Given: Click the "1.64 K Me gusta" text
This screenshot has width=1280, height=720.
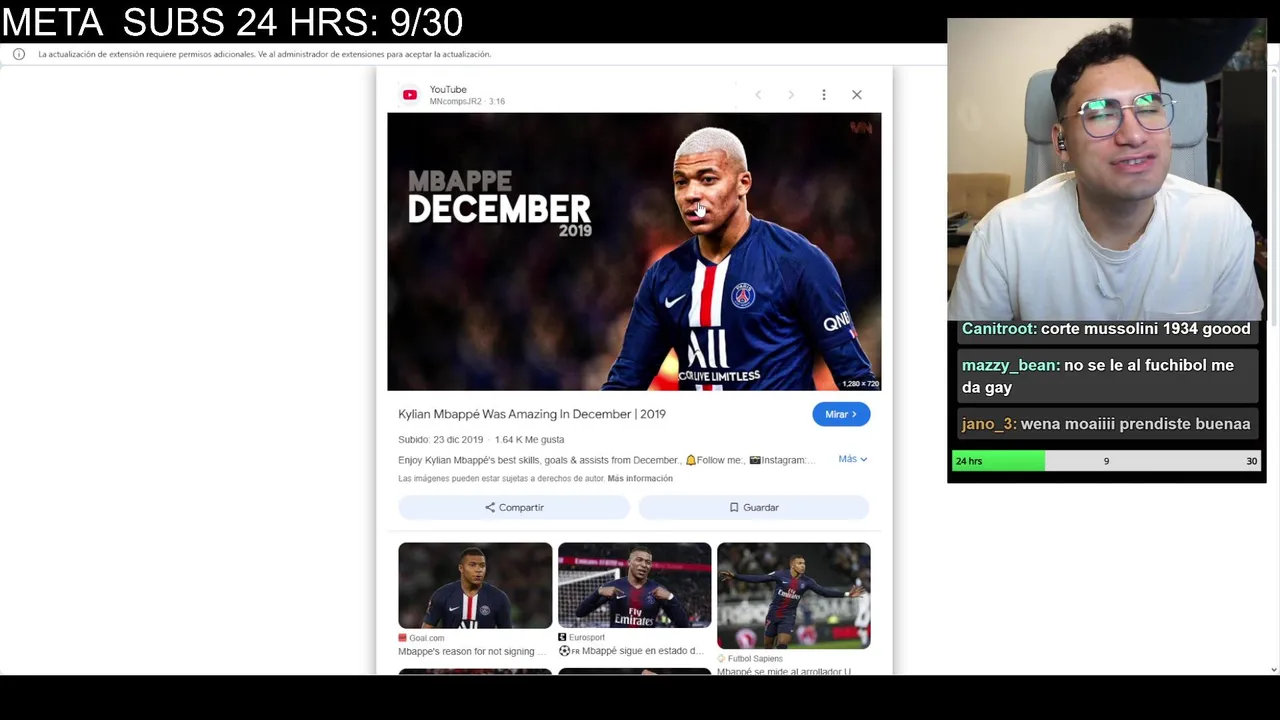Looking at the screenshot, I should pyautogui.click(x=529, y=439).
